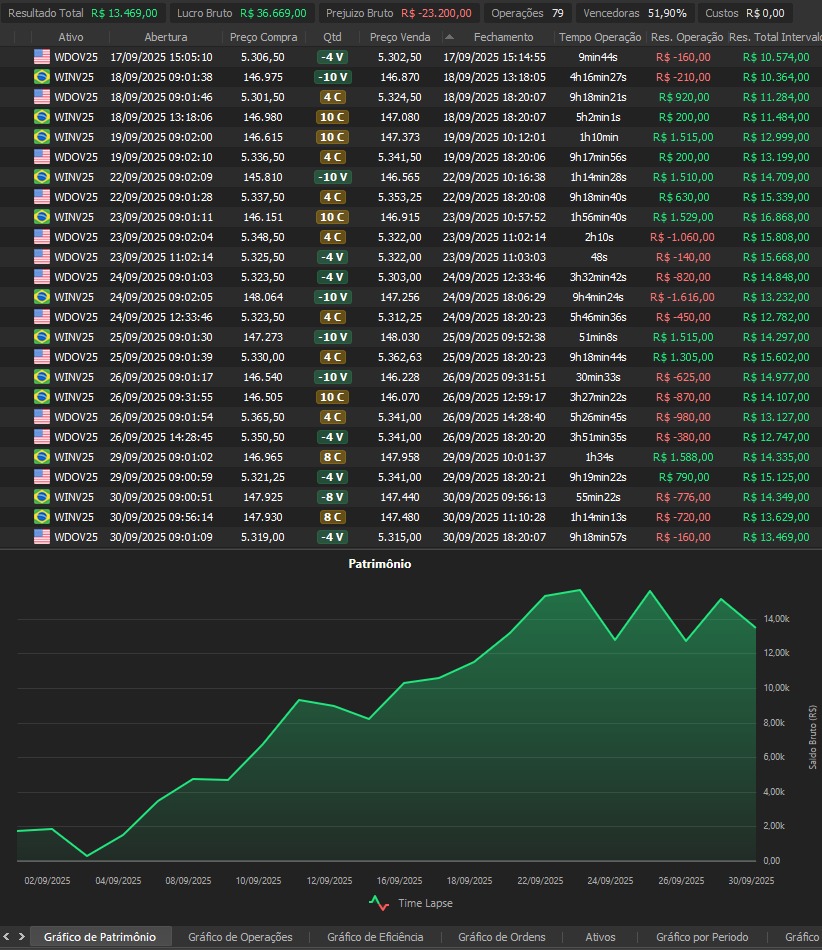Select the Ativos tab
822x950 pixels.
pos(600,937)
